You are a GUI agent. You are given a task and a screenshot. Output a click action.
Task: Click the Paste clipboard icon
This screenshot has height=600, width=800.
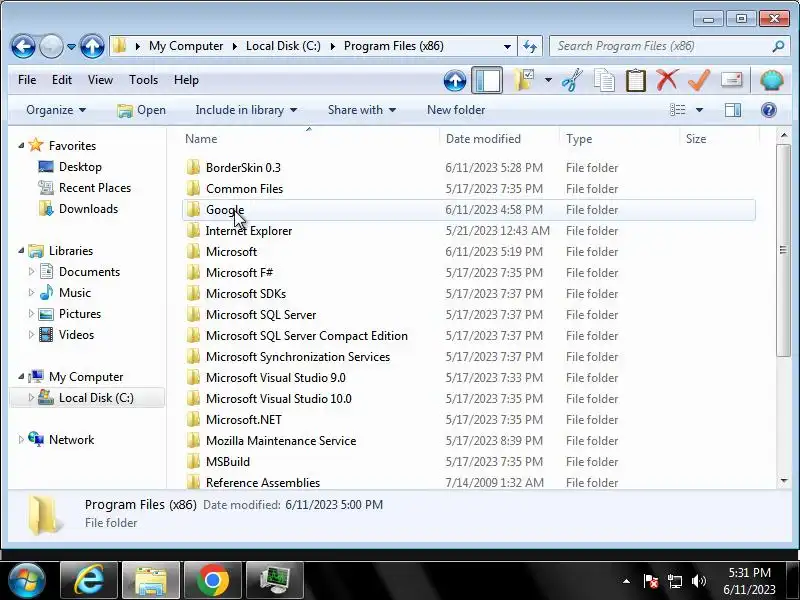pyautogui.click(x=636, y=80)
